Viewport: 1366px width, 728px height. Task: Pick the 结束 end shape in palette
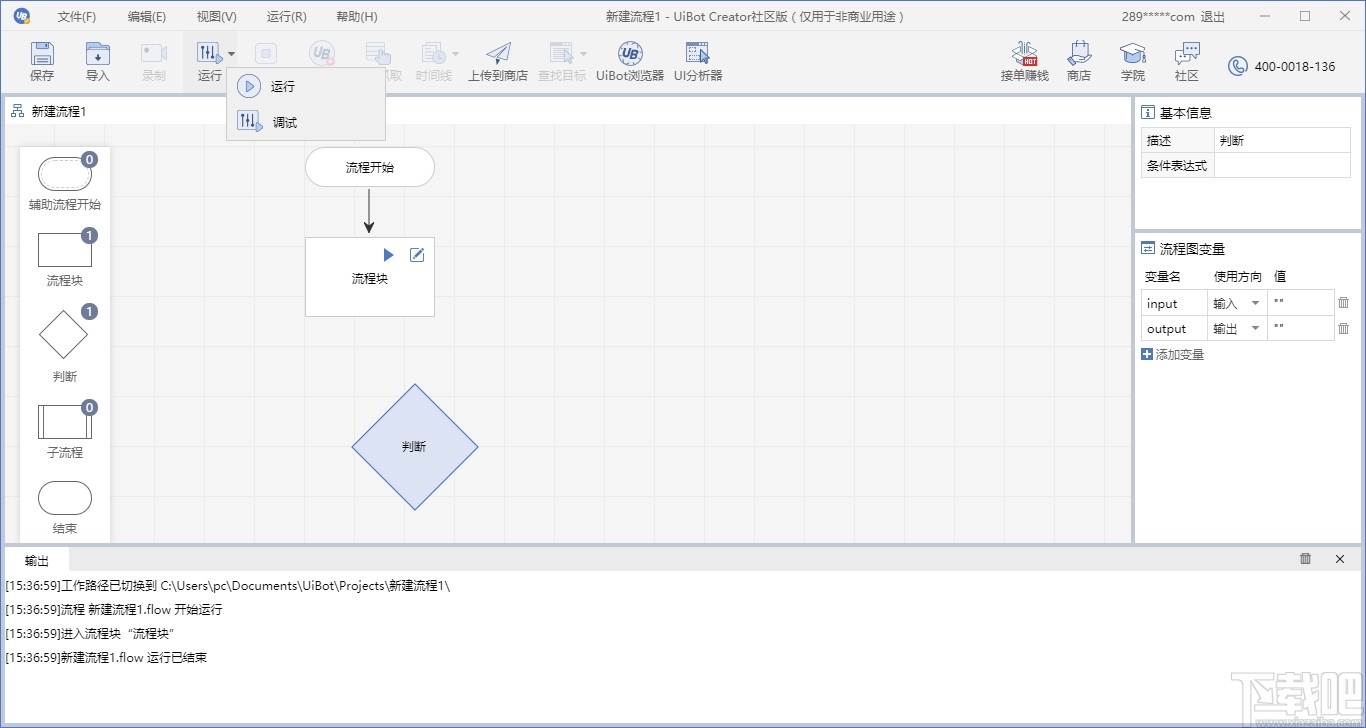click(x=65, y=498)
